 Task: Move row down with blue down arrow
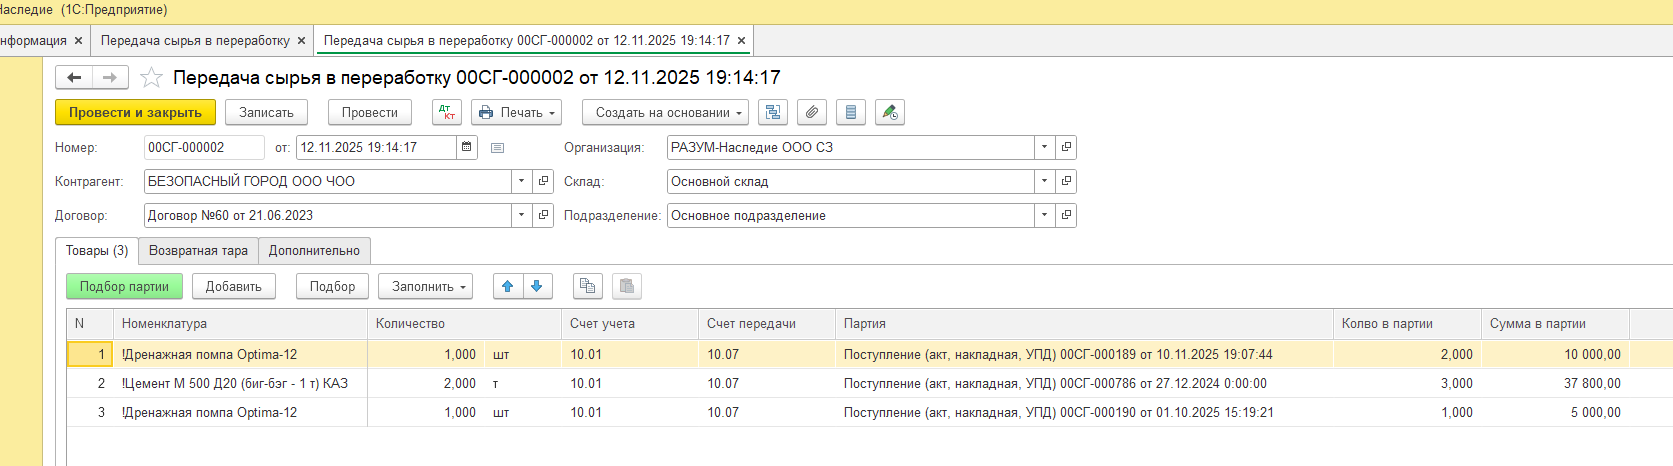coord(537,287)
